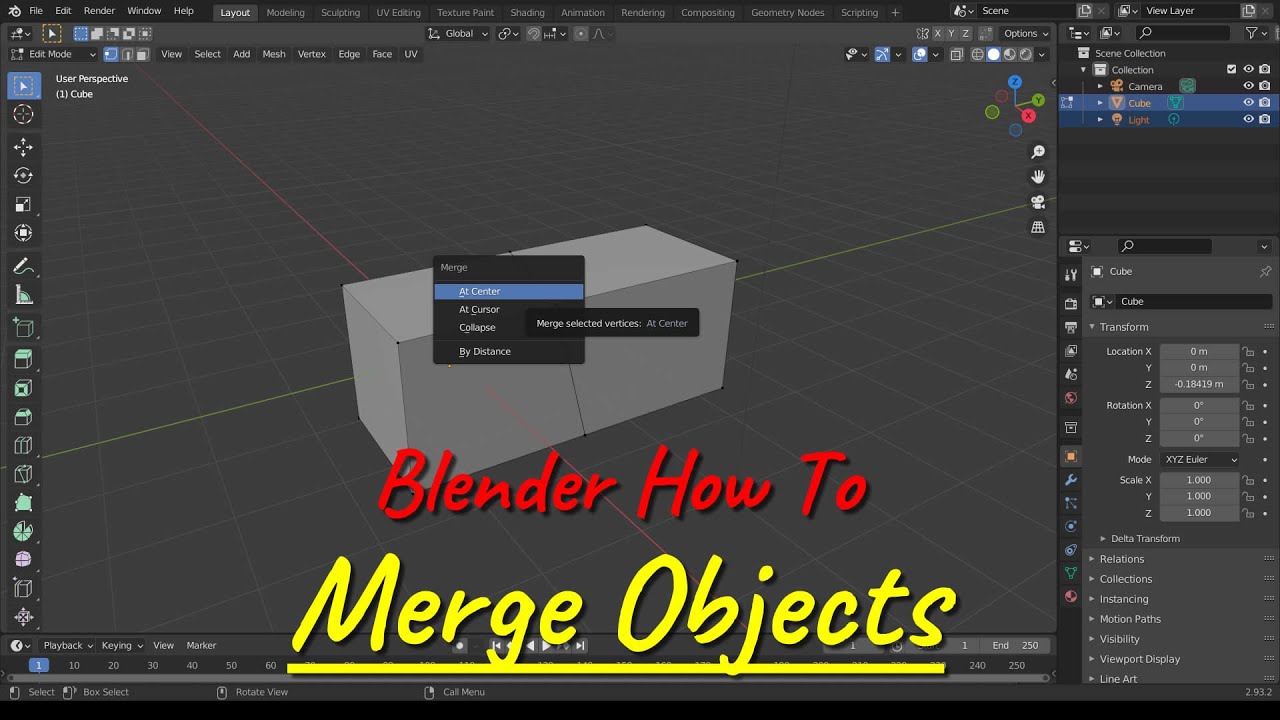The width and height of the screenshot is (1280, 720).
Task: Activate the Annotate pencil tool
Action: [23, 267]
